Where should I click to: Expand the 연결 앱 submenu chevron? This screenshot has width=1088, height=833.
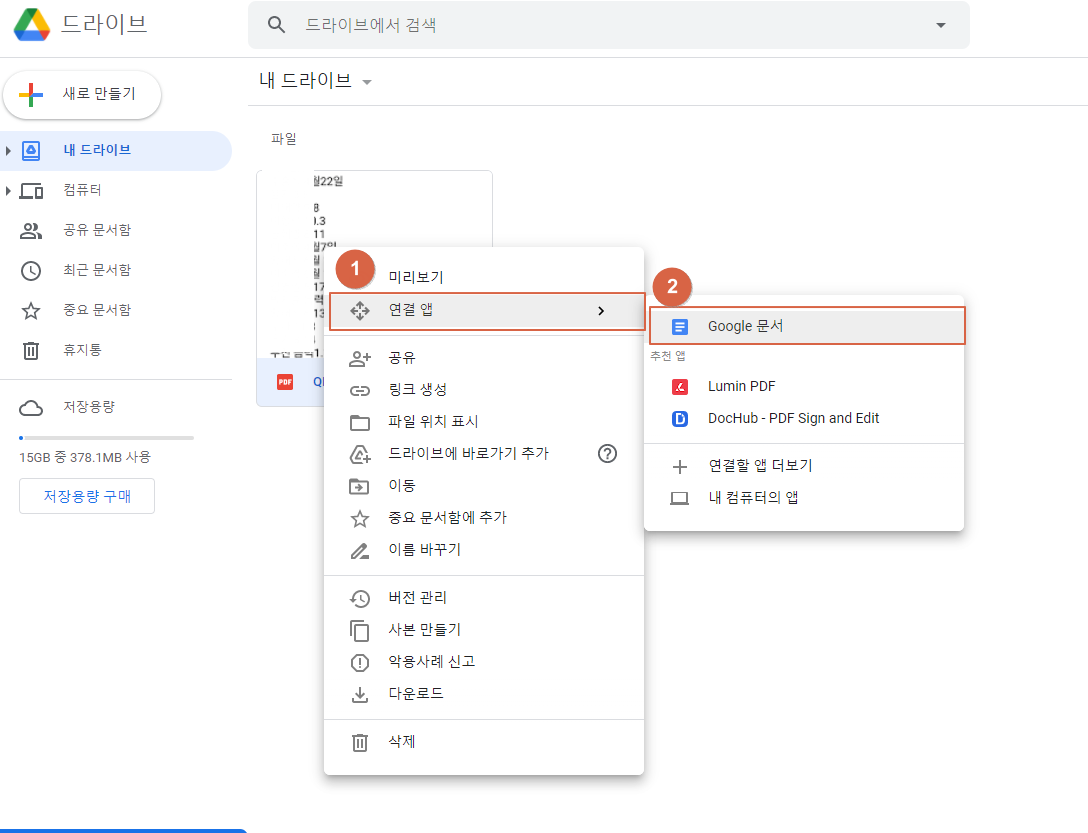(x=601, y=311)
